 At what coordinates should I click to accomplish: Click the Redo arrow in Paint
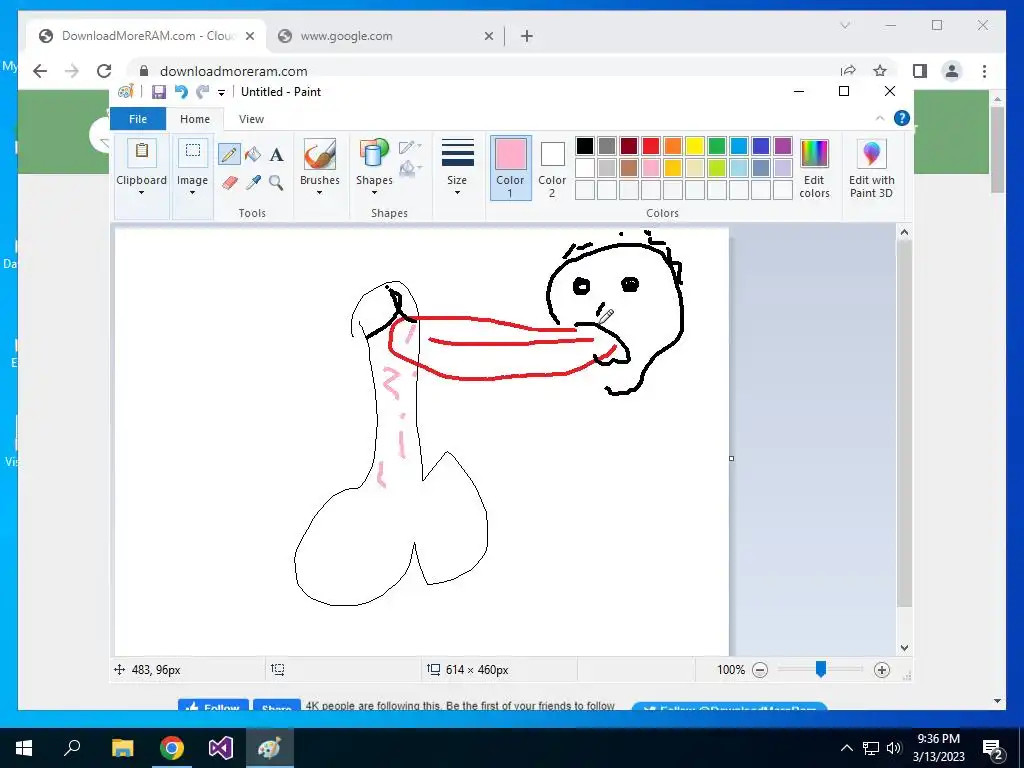(203, 92)
